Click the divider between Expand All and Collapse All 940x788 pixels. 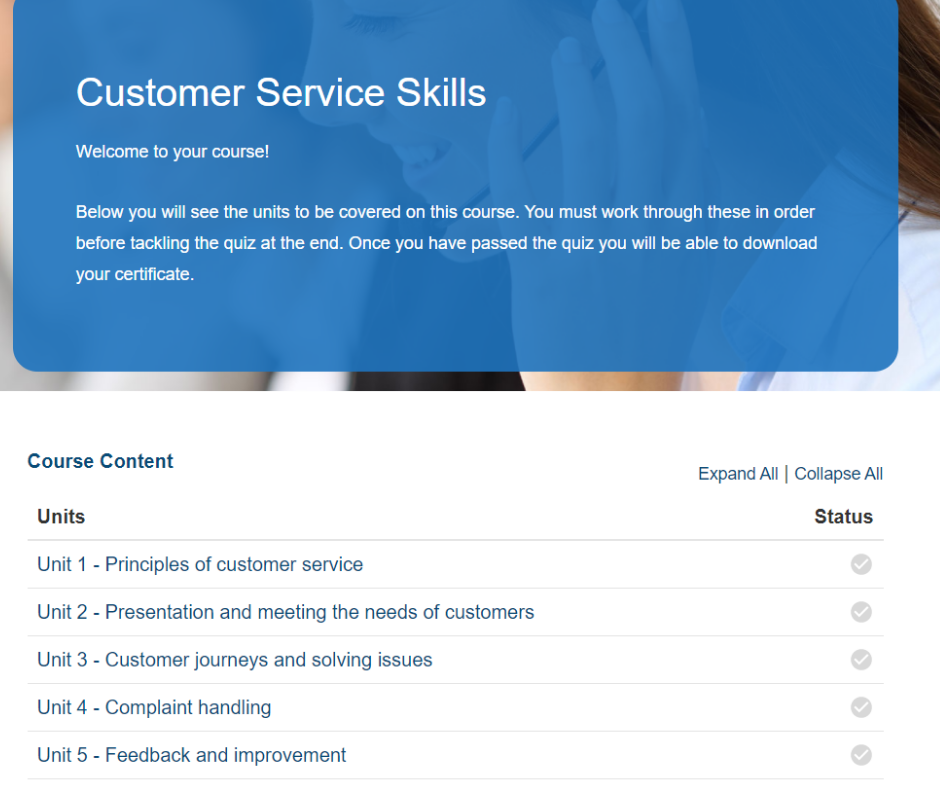(786, 474)
